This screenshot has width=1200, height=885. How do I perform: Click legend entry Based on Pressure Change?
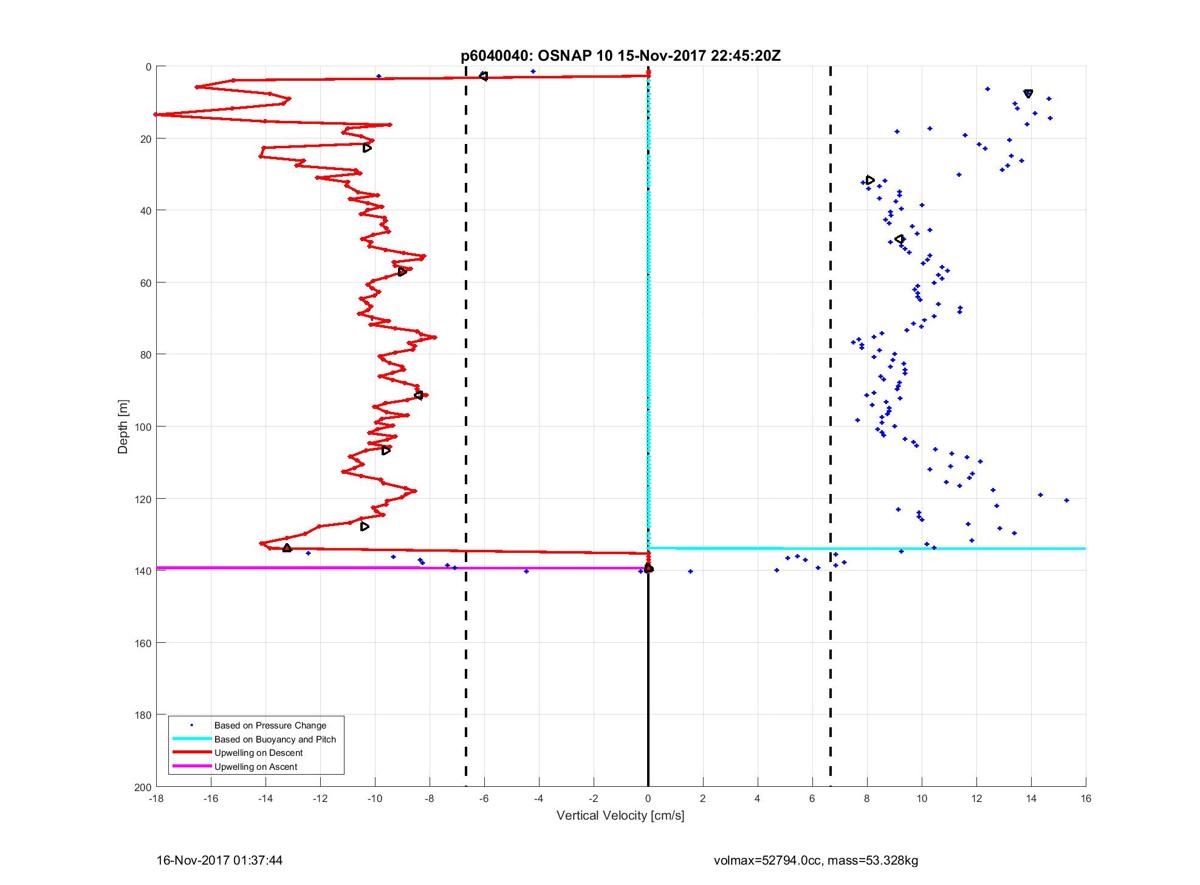tap(270, 725)
